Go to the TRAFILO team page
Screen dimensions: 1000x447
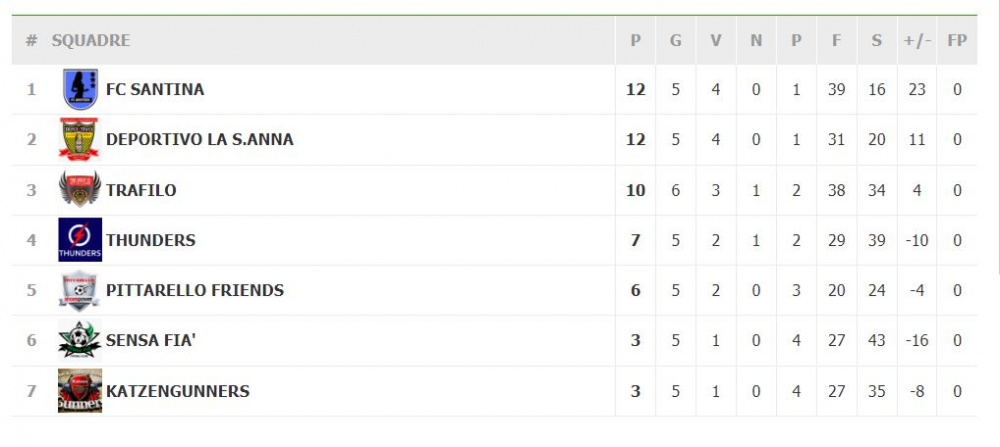(141, 190)
